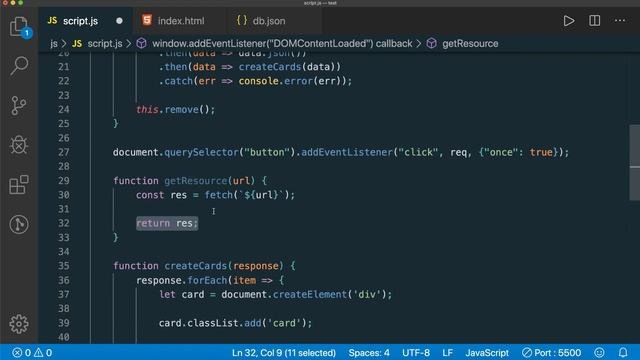
Task: Open the Explorer view in activity bar
Action: pyautogui.click(x=19, y=27)
